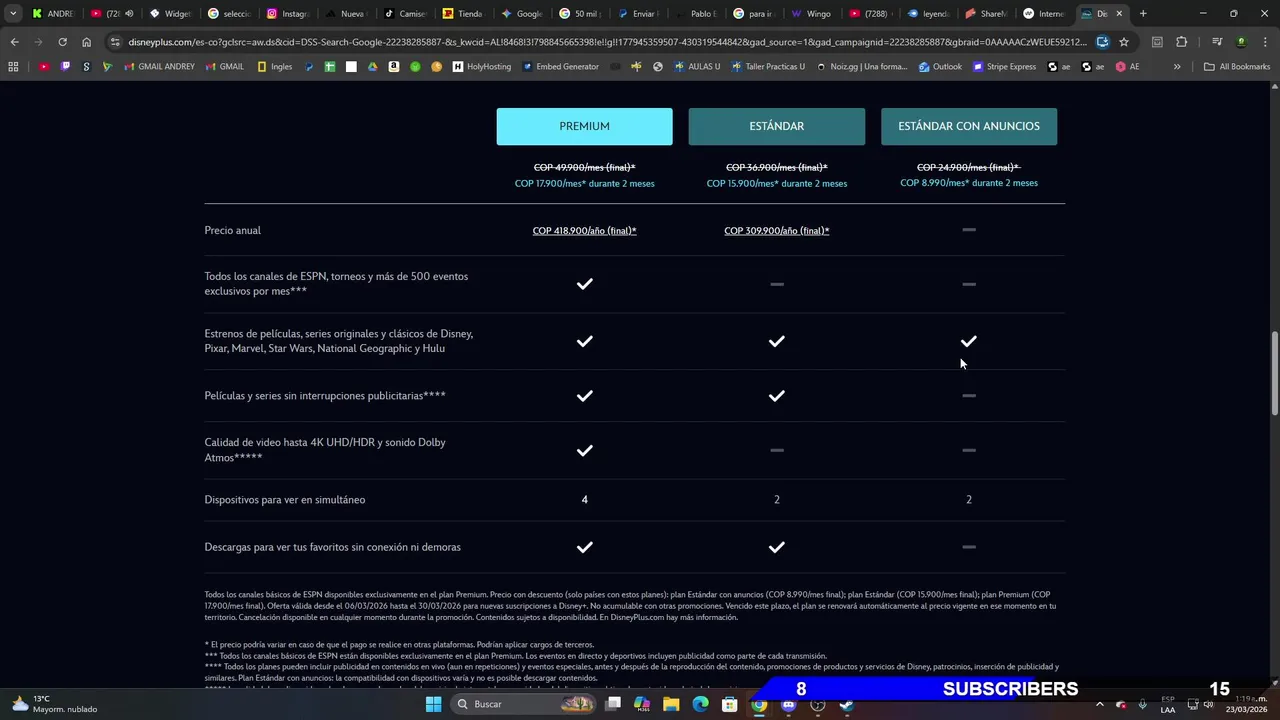The width and height of the screenshot is (1280, 720).
Task: Open the Stripe Express bookmark
Action: 1004,67
